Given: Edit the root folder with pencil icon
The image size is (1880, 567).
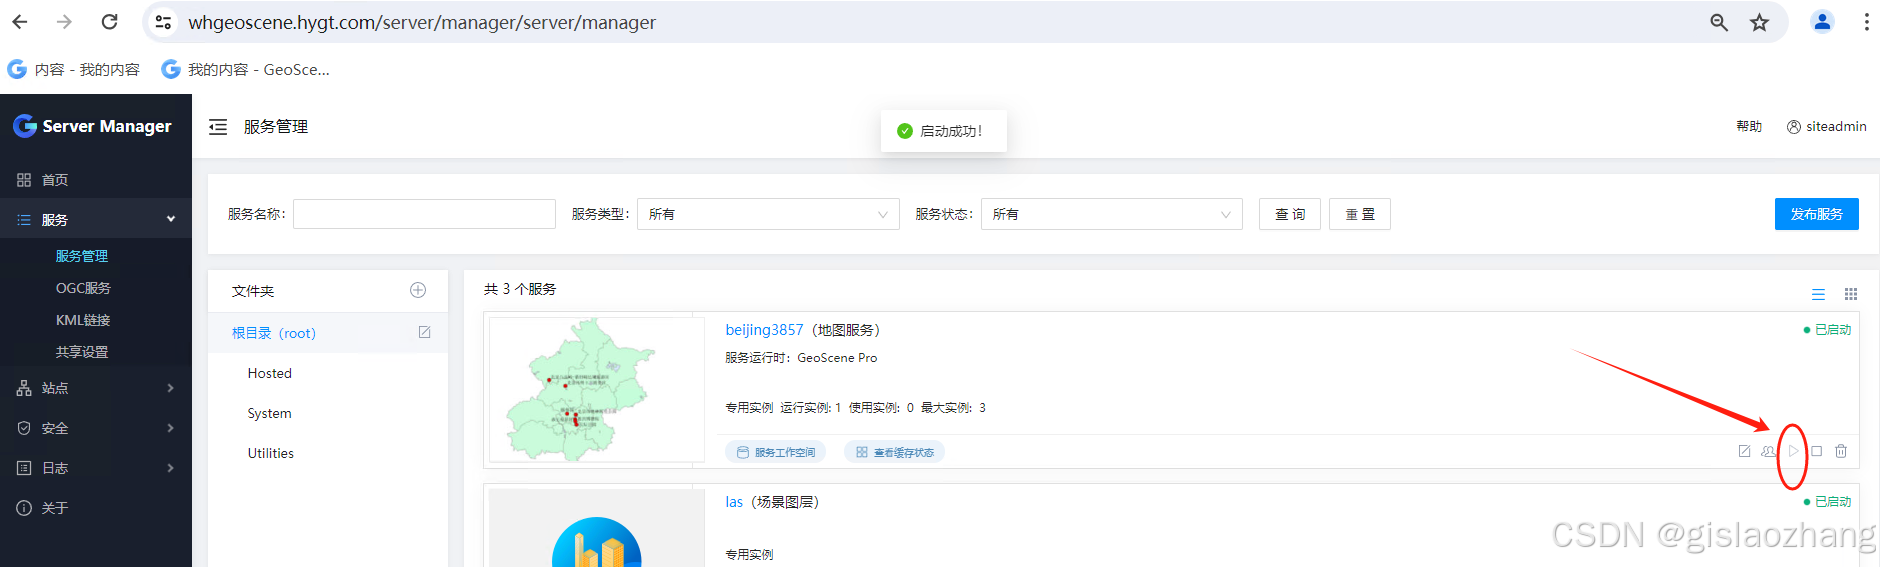Looking at the screenshot, I should tap(424, 332).
